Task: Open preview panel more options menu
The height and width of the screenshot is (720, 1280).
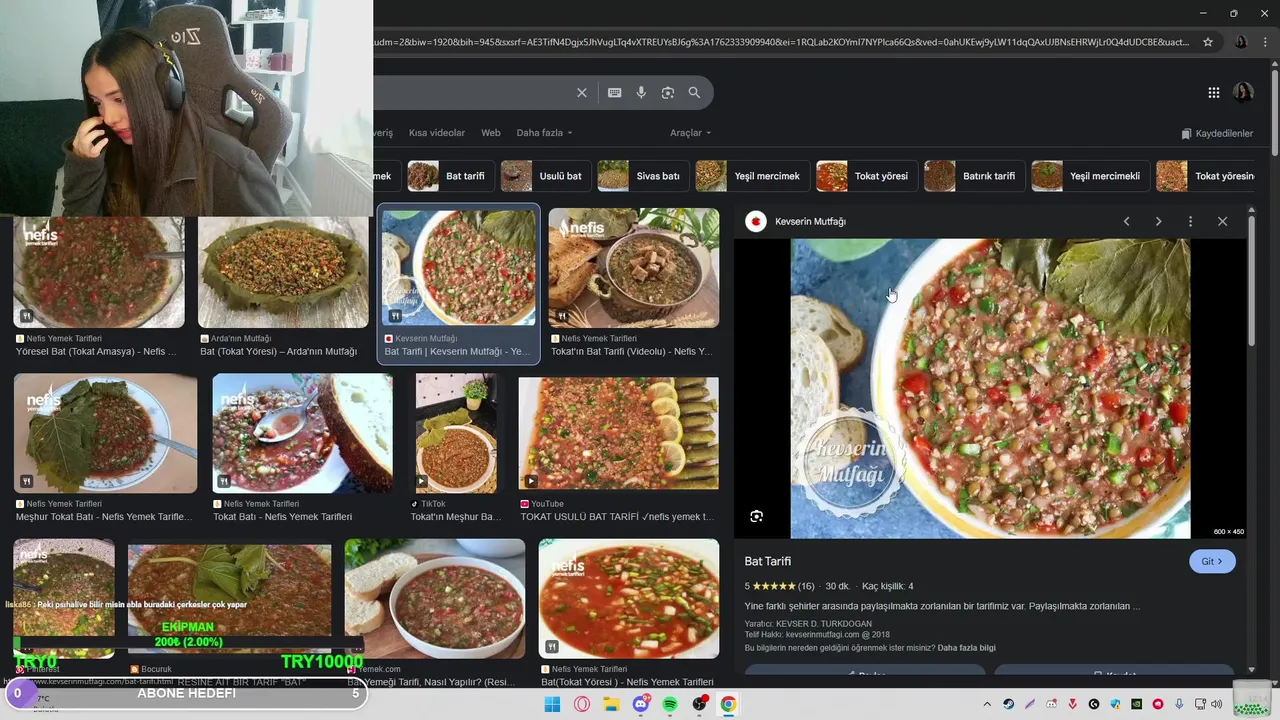Action: tap(1190, 221)
